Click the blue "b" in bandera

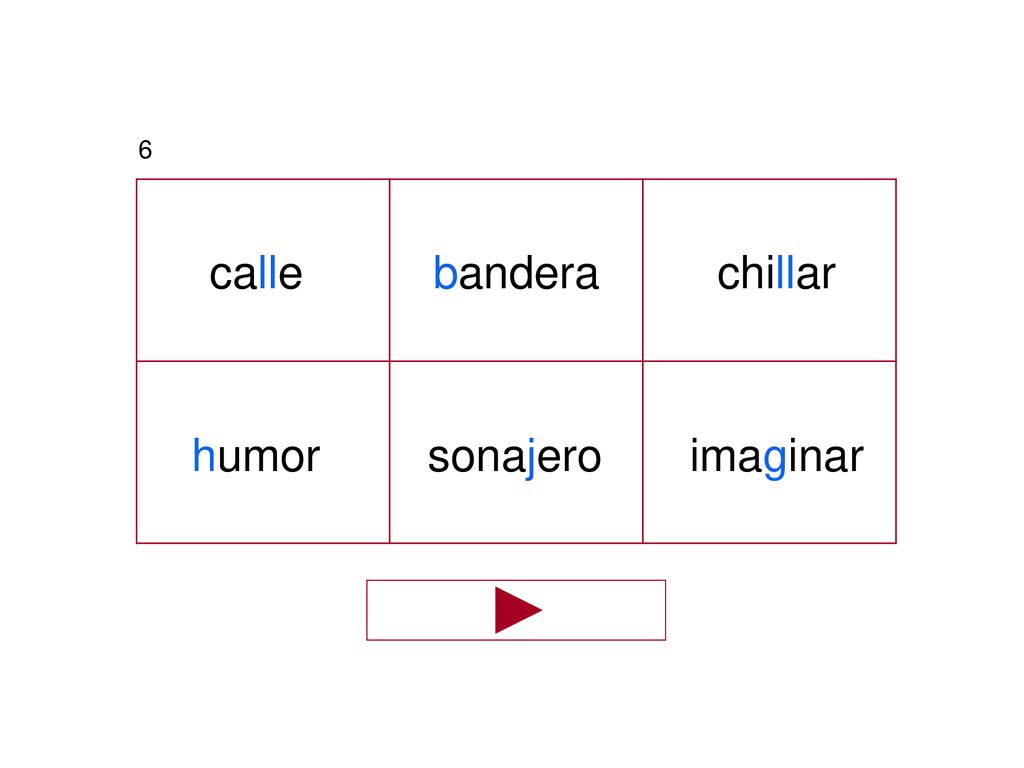pyautogui.click(x=445, y=272)
